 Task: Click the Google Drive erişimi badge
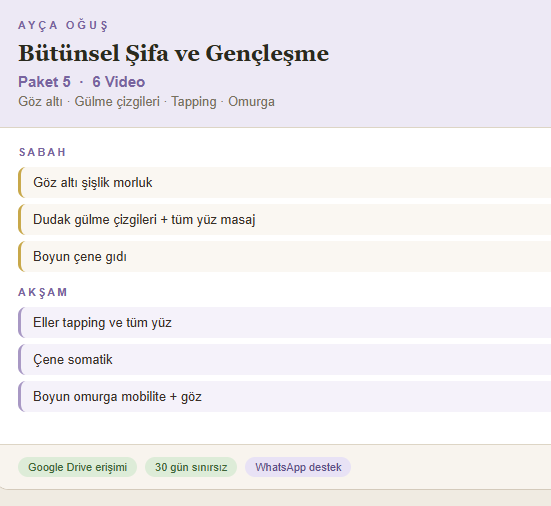point(77,467)
